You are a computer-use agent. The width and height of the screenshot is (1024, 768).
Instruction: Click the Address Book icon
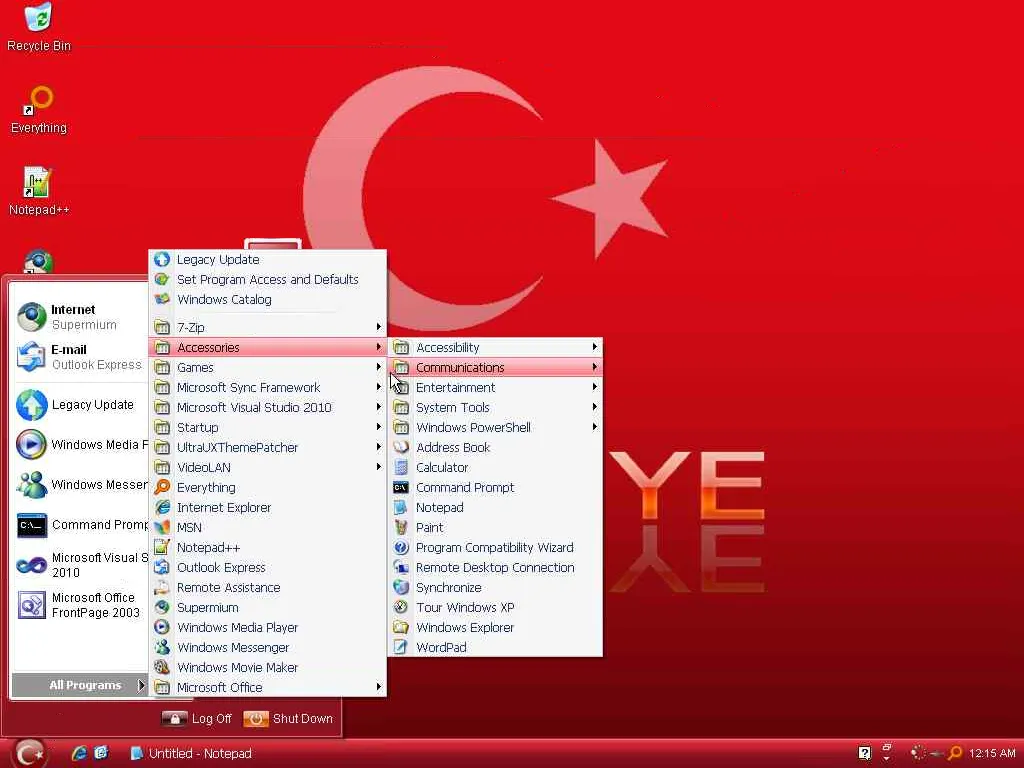(401, 447)
